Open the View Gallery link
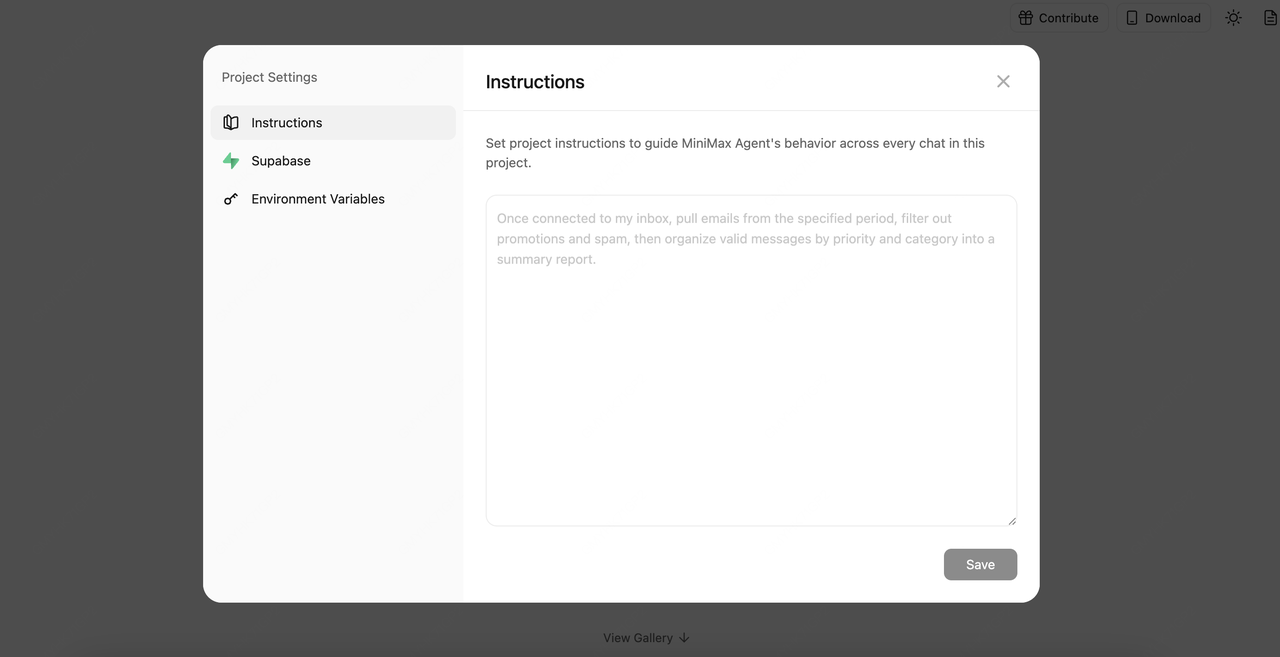The height and width of the screenshot is (657, 1280). point(638,638)
